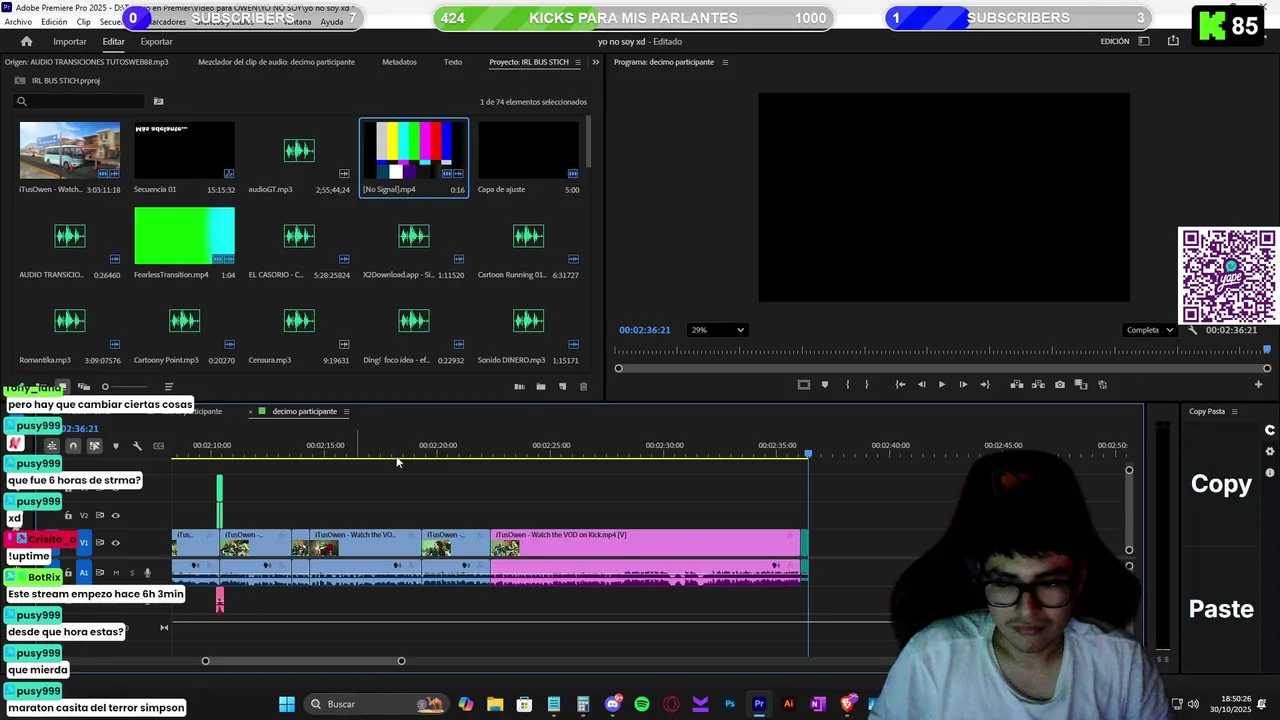This screenshot has height=720, width=1280.
Task: Toggle linked selection in timeline
Action: (94, 446)
